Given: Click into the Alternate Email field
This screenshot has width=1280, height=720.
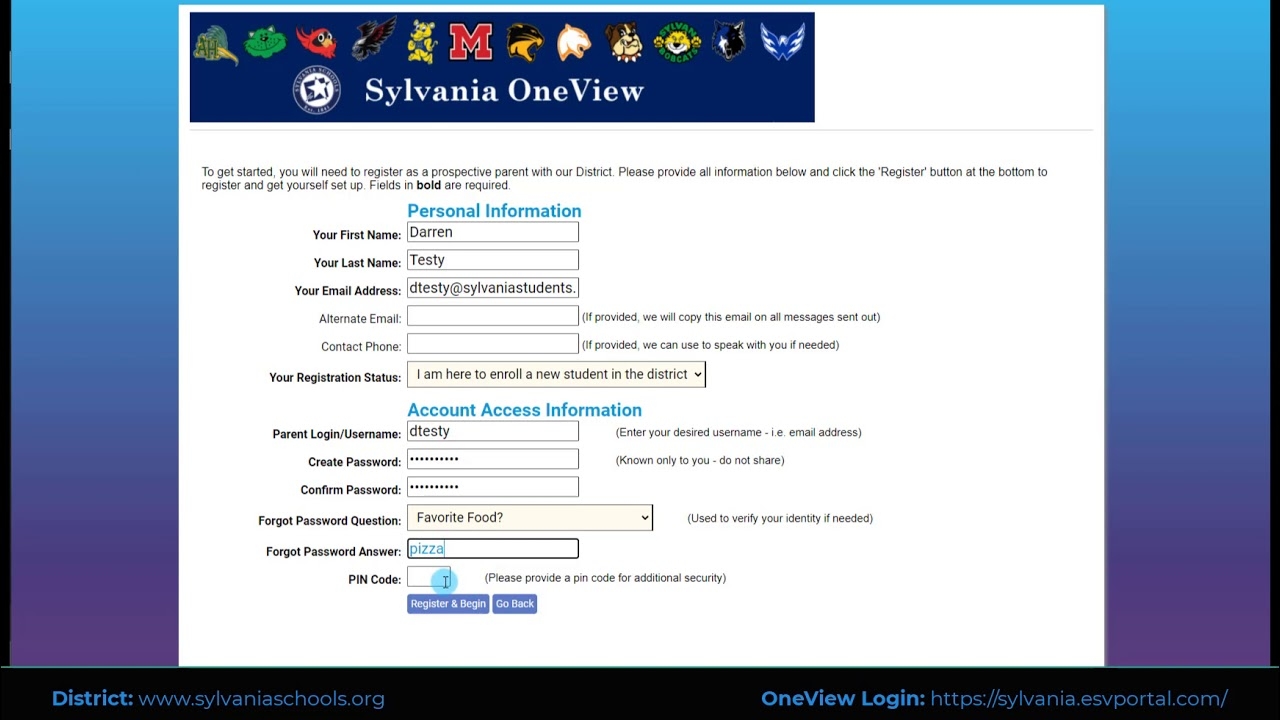Looking at the screenshot, I should coord(492,317).
